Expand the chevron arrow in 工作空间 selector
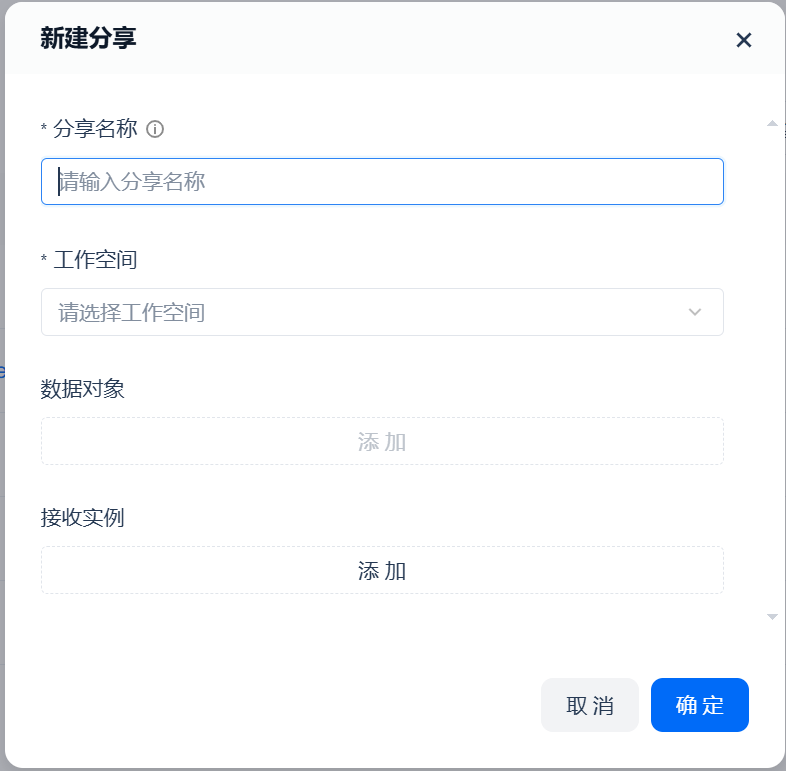The image size is (786, 771). tap(696, 312)
